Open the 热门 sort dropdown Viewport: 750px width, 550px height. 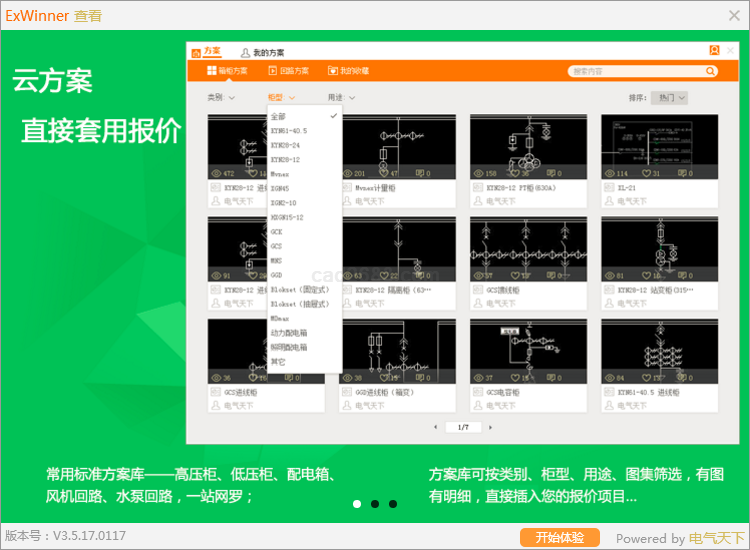click(669, 98)
